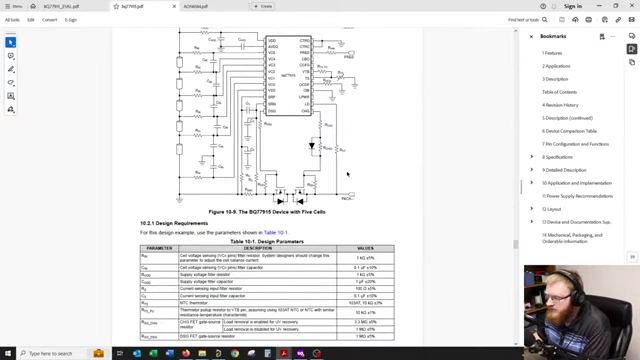Expand 10 Application and Implementation bookmark
Viewport: 640px width, 360px height.
click(531, 183)
